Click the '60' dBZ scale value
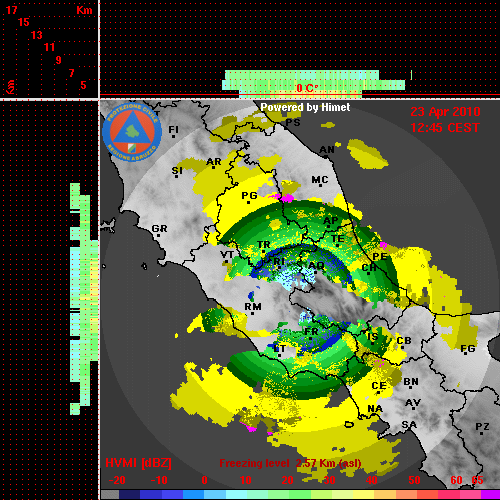 point(456,480)
